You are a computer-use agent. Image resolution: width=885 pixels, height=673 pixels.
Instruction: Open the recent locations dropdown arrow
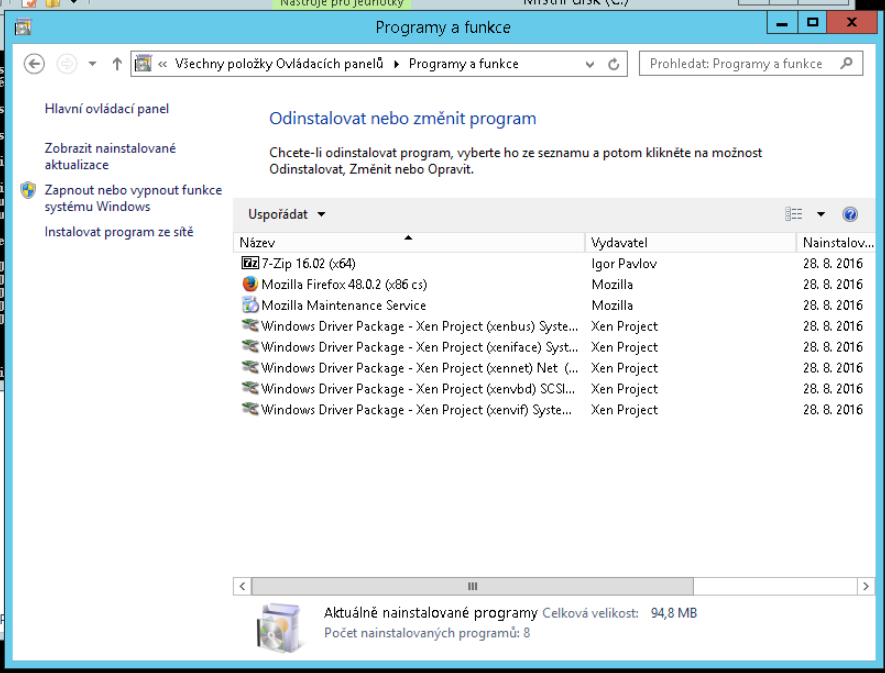click(92, 64)
